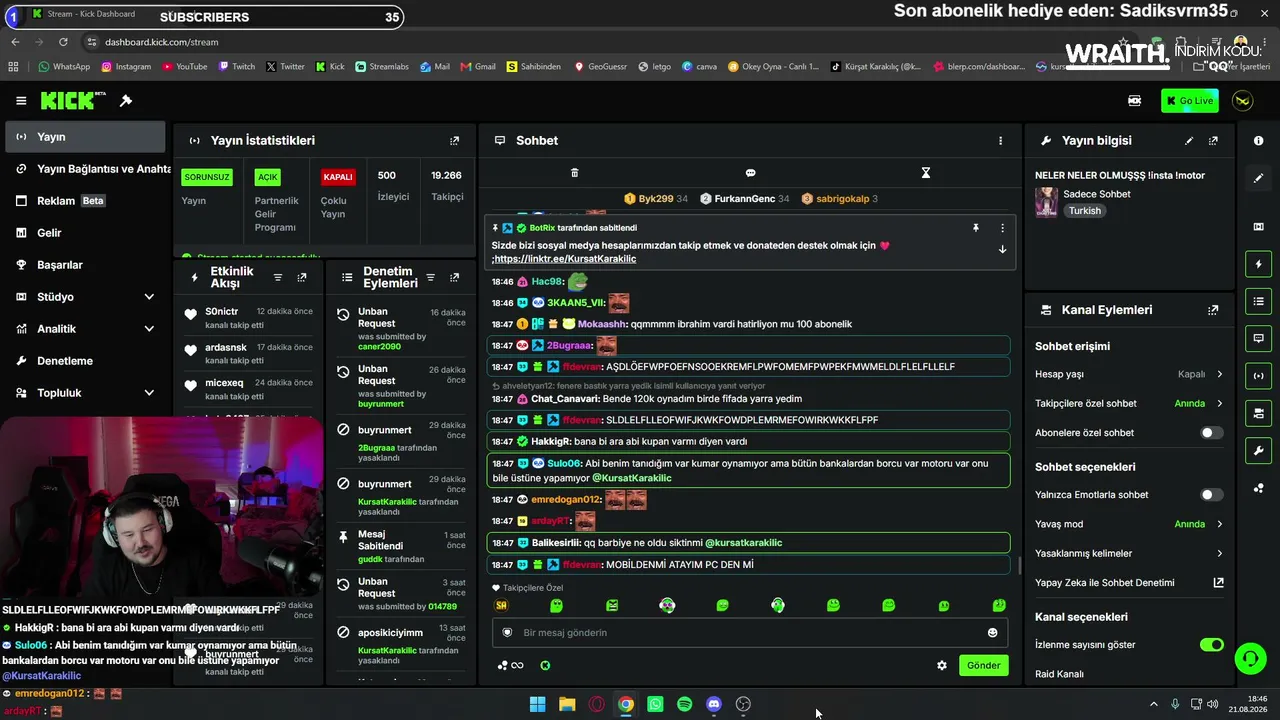Open Yapay Zeka ile Sohbet Denetimi external link
The image size is (1280, 720).
click(x=1218, y=583)
